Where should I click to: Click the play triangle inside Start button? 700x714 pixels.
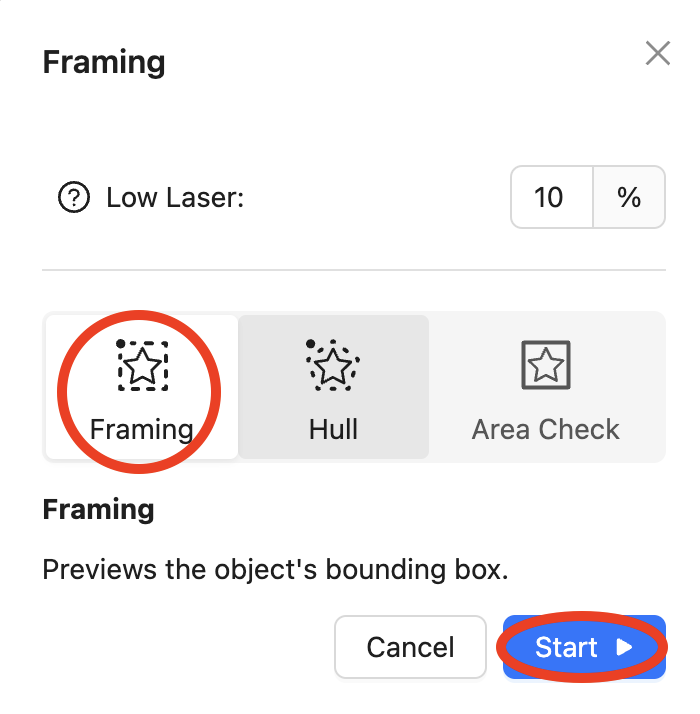(x=624, y=647)
